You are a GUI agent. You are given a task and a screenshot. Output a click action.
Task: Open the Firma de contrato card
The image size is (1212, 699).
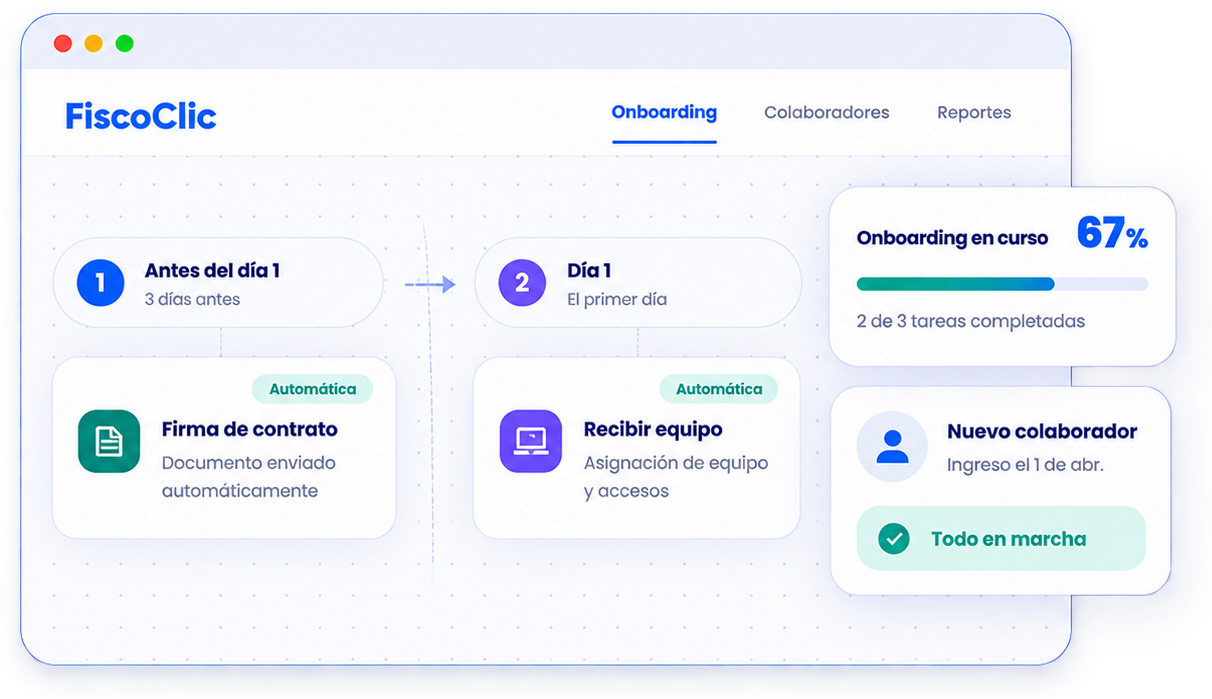click(x=224, y=448)
